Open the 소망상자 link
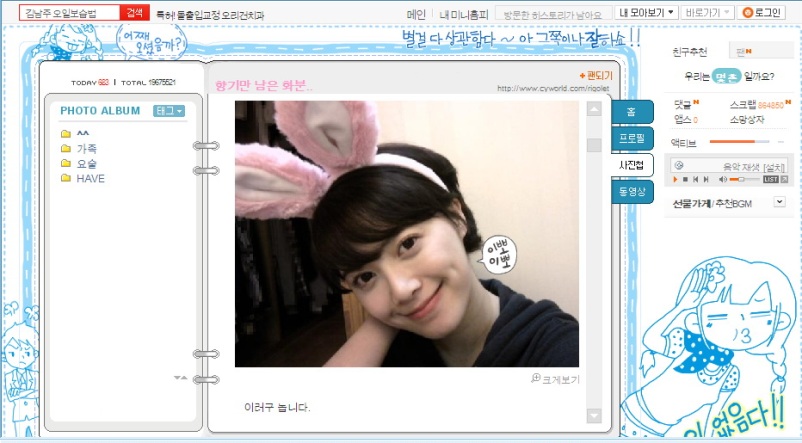802x443 pixels. pos(747,119)
